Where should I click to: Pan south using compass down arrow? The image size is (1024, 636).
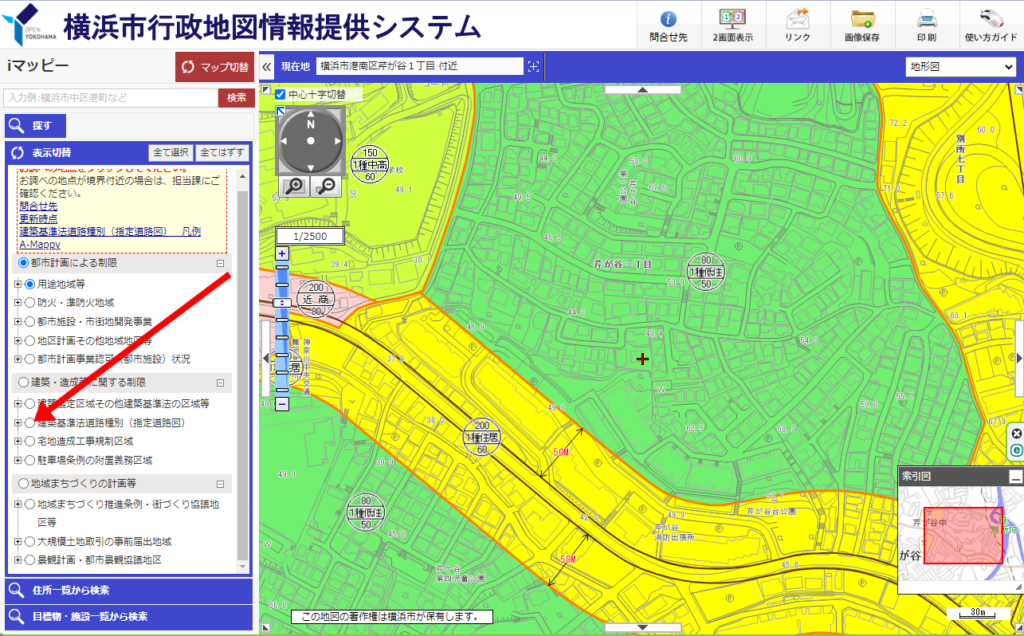(x=311, y=166)
